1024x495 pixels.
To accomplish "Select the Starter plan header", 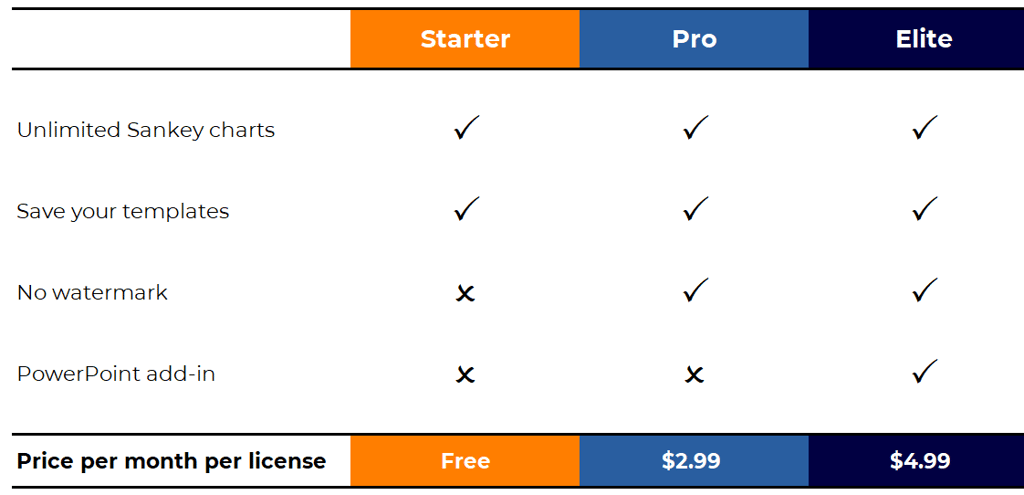I will coord(465,39).
